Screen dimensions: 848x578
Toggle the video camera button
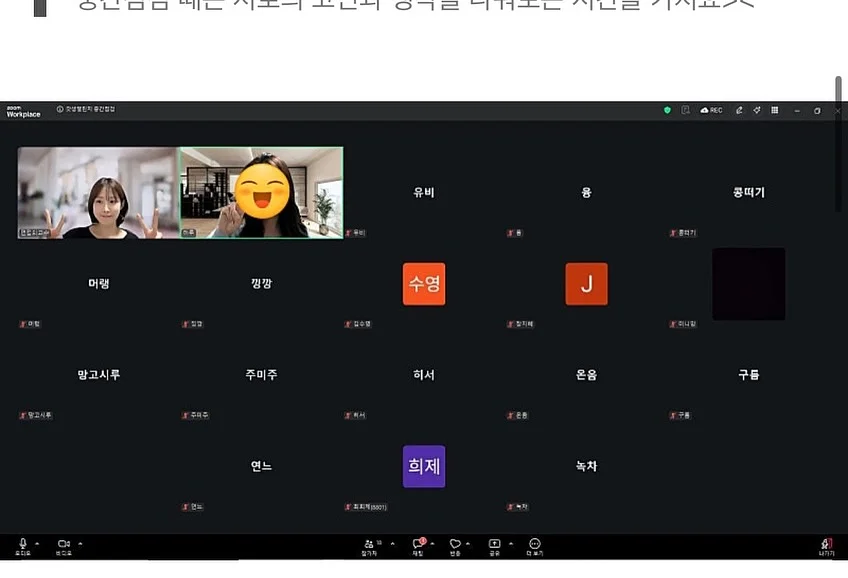(64, 547)
